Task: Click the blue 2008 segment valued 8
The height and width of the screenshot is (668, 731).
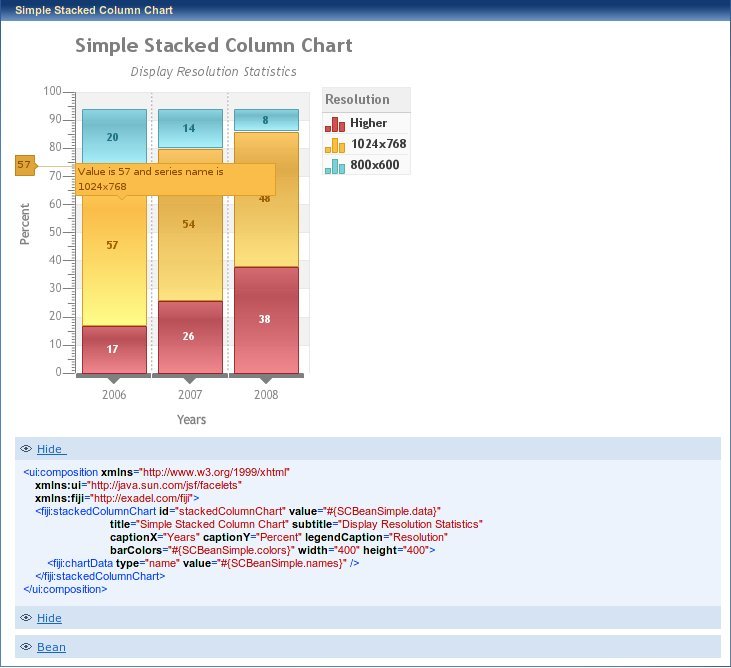Action: [266, 120]
